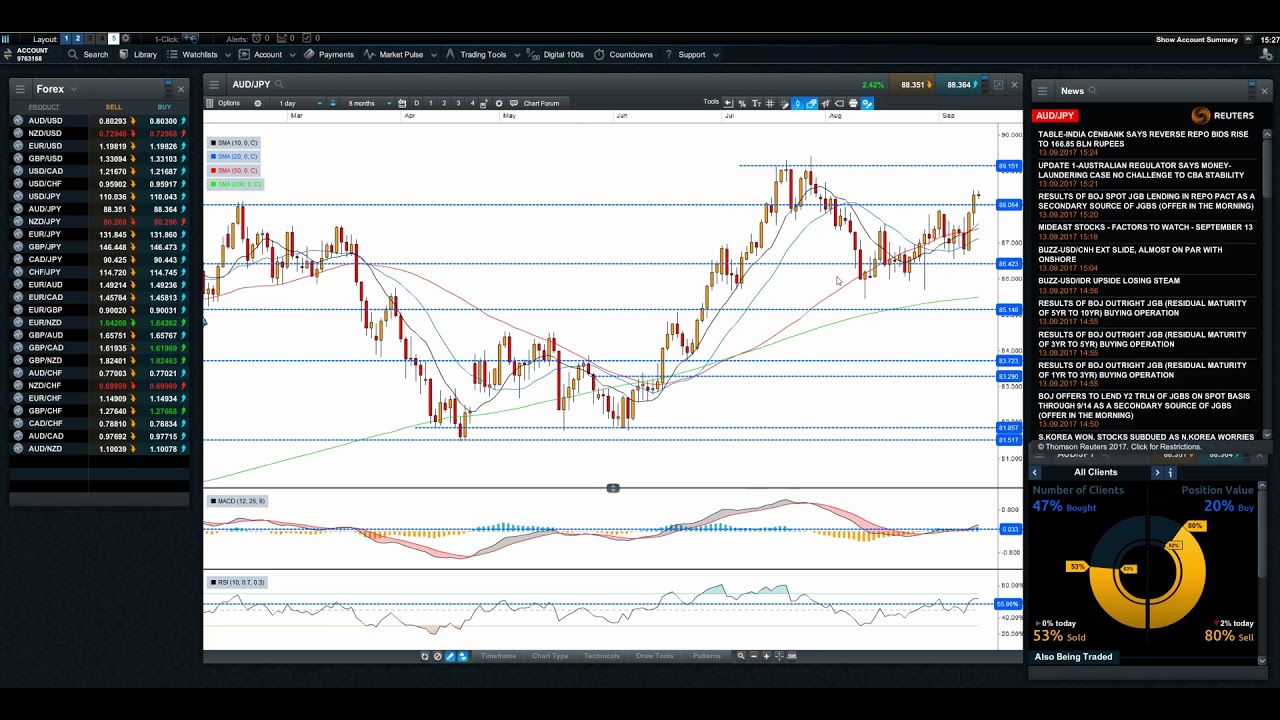Select the GBP/CAD row in Forex list
This screenshot has height=720, width=1280.
[99, 347]
